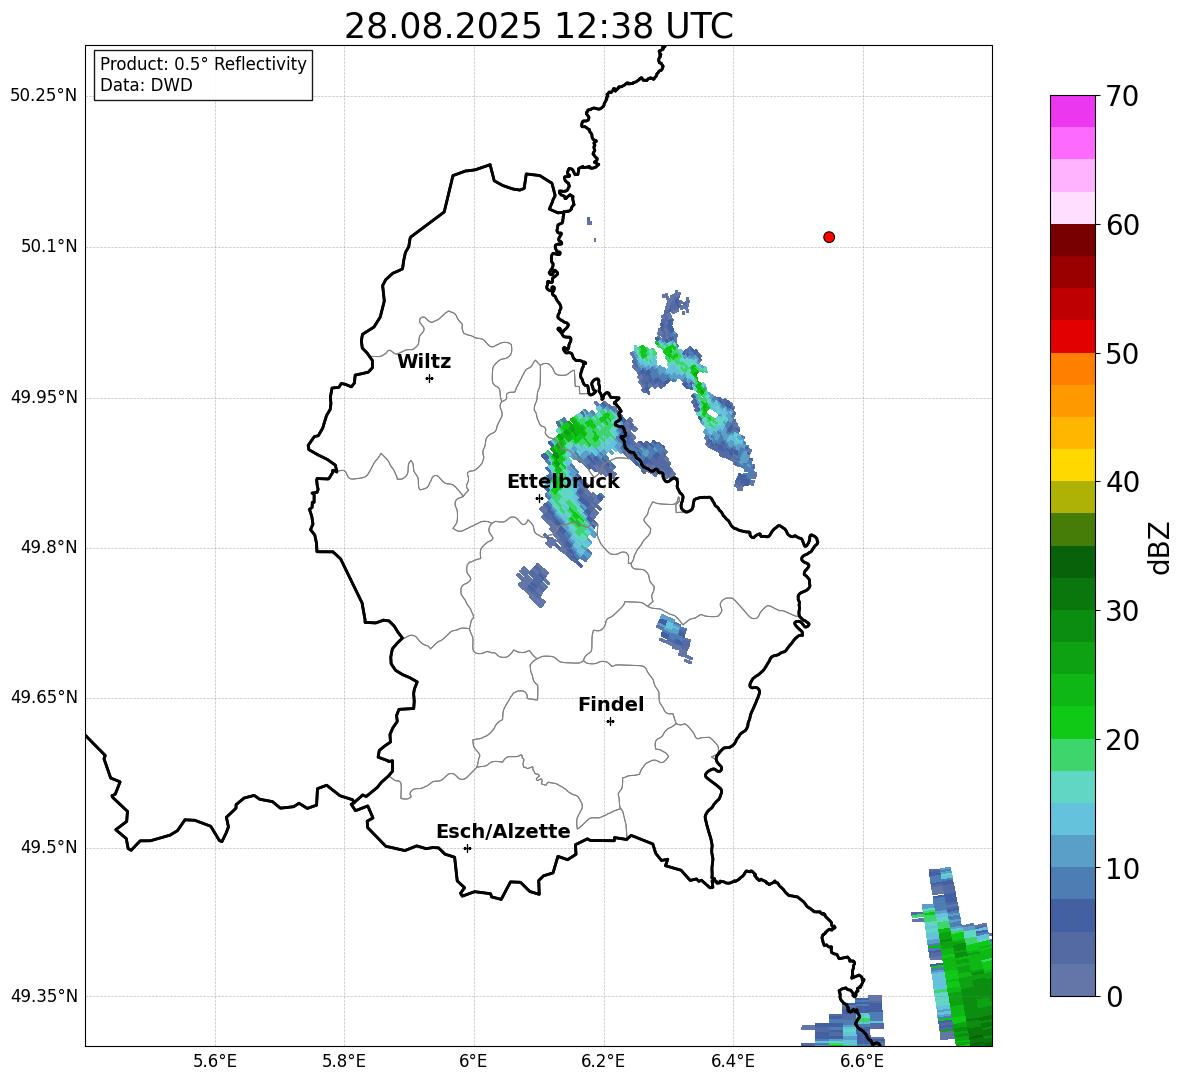Screen dimensions: 1184x1081
Task: Pick the light blue swatch near 14 dBZ
Action: 1072,819
